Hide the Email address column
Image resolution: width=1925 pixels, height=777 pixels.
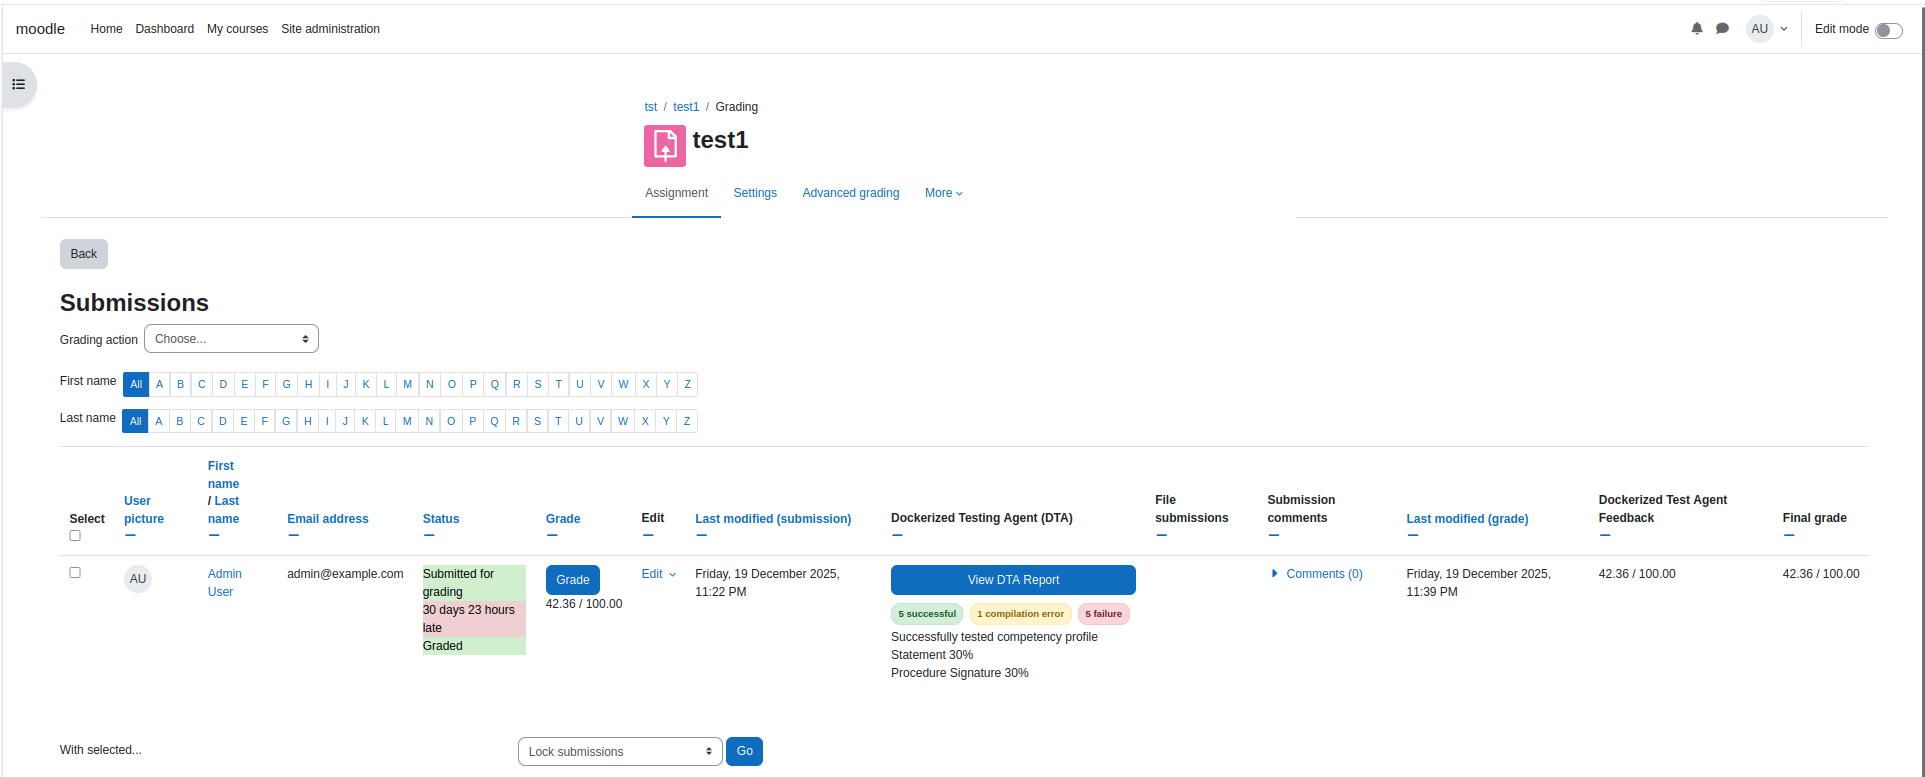point(293,536)
